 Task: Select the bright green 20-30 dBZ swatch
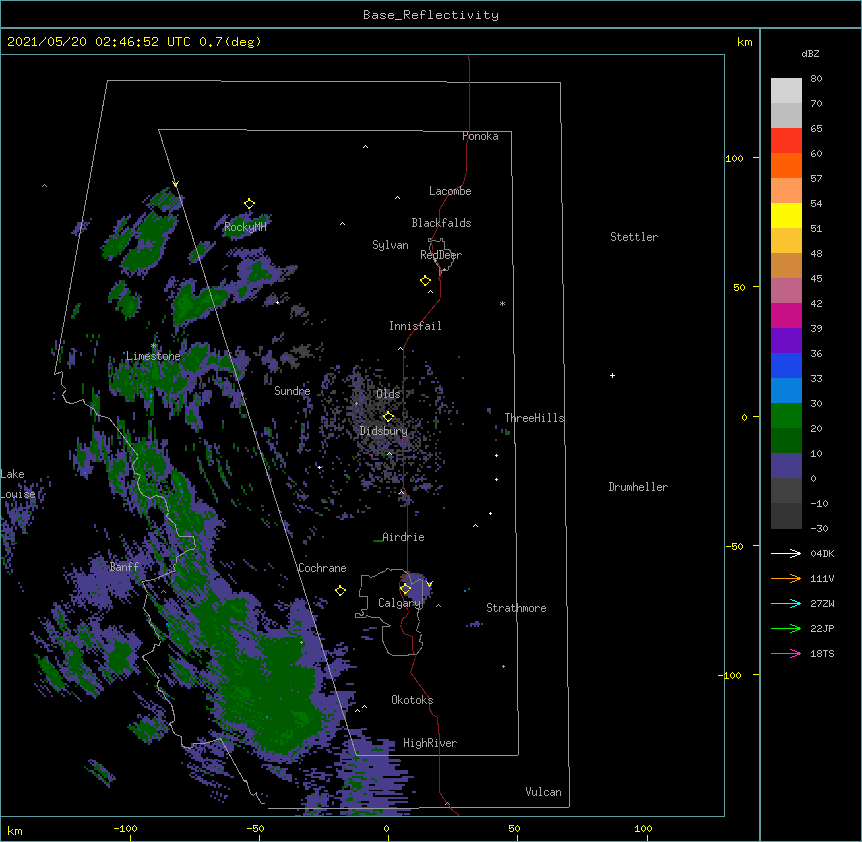786,416
